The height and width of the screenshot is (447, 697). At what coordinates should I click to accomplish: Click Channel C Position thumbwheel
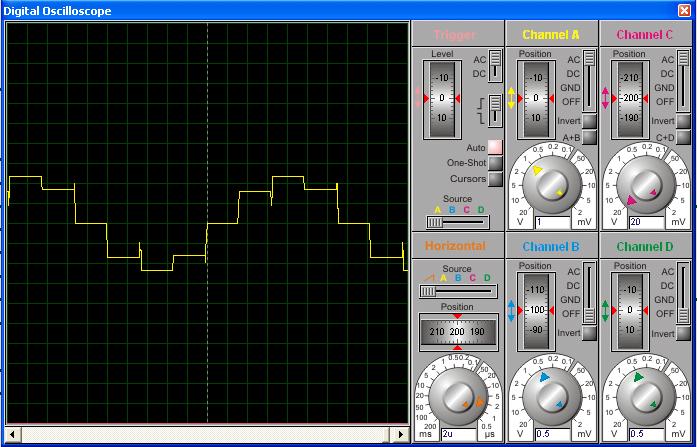(x=630, y=99)
